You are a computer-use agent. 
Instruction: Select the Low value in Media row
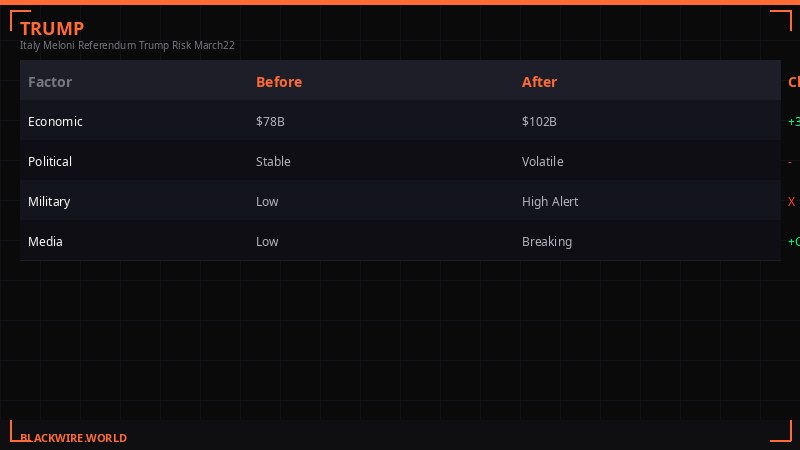coord(267,241)
